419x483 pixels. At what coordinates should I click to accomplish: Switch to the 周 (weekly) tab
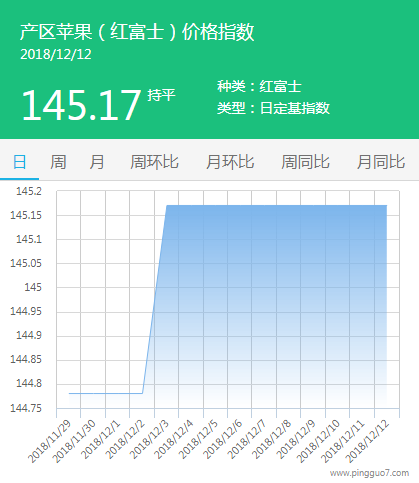(x=58, y=162)
